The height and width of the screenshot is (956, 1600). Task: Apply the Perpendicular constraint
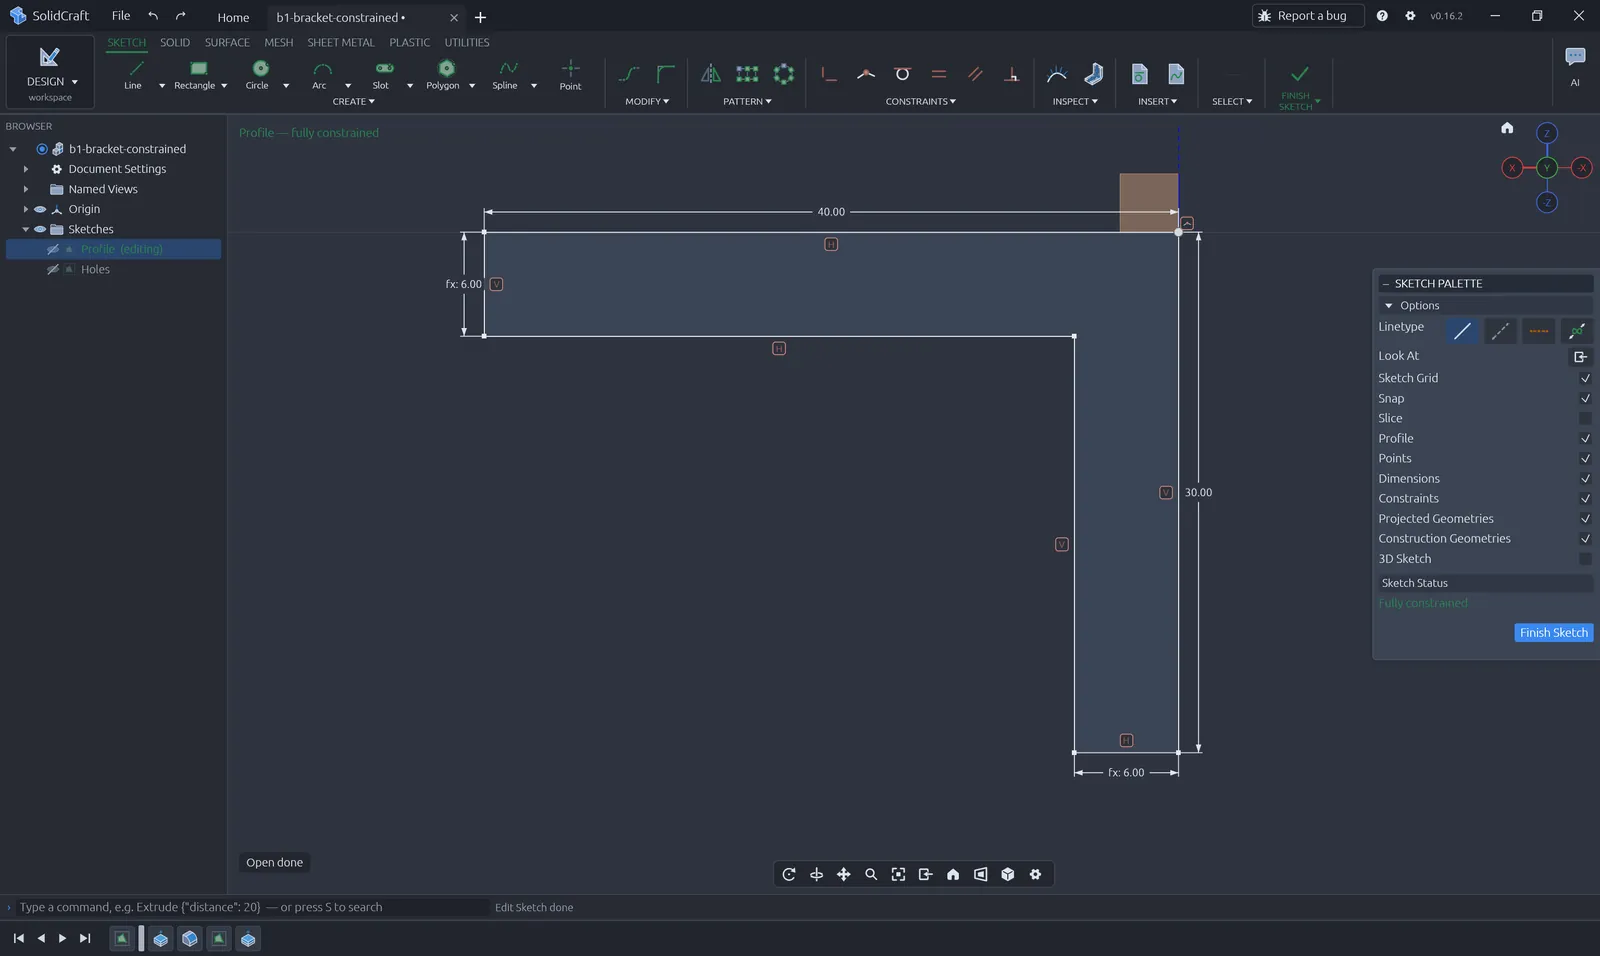click(x=1012, y=74)
